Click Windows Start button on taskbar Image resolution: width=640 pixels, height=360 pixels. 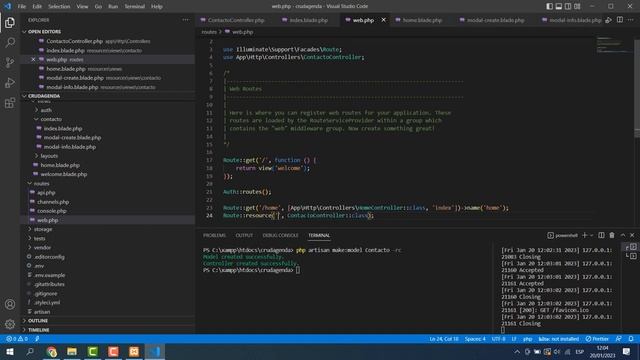coord(9,351)
